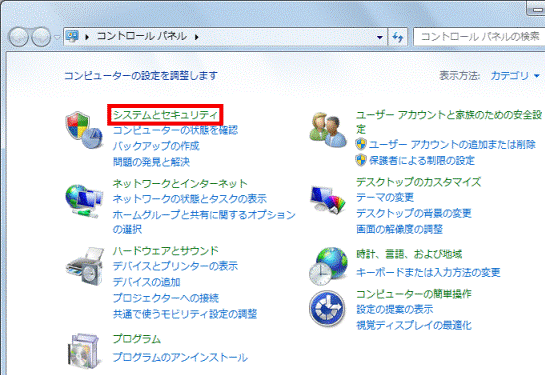Open 視覚ディスプレイの最適化 link
The width and height of the screenshot is (545, 375).
[414, 325]
